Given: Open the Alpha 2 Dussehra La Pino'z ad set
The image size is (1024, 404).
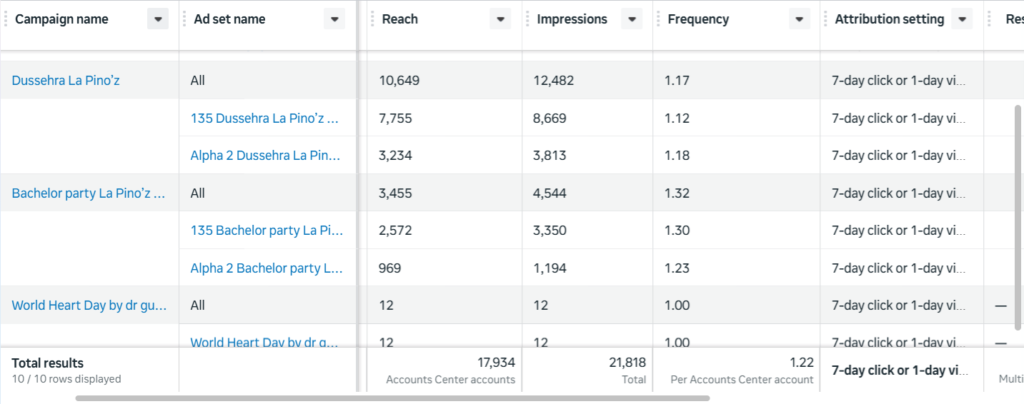Looking at the screenshot, I should point(265,155).
